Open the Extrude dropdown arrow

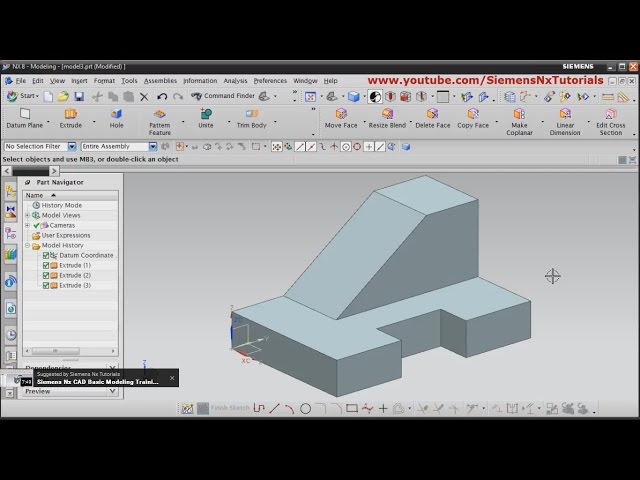point(94,121)
